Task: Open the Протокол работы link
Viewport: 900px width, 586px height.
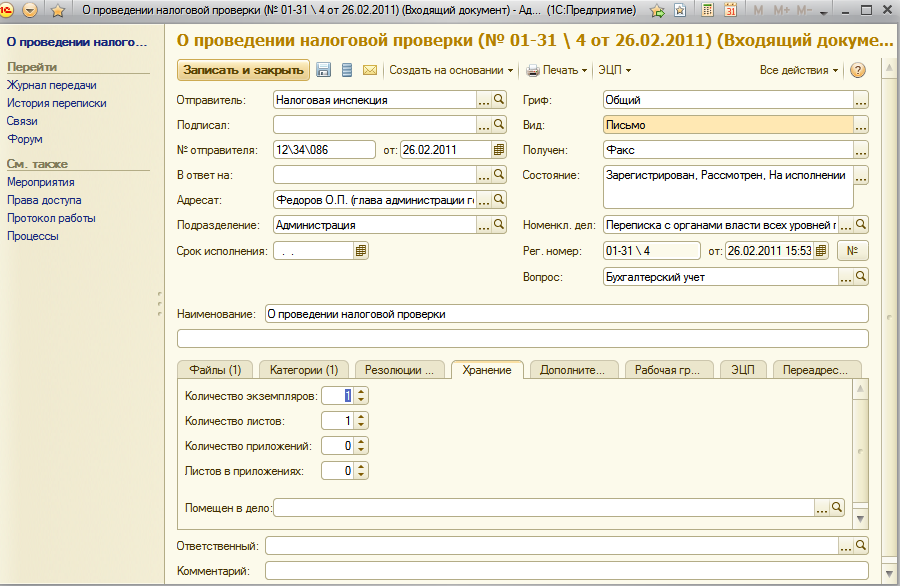Action: (51, 218)
